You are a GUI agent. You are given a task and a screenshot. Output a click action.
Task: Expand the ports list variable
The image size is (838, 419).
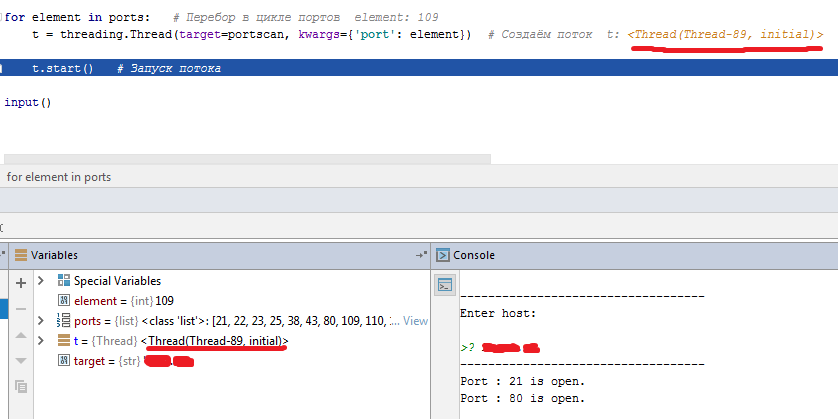(x=41, y=321)
